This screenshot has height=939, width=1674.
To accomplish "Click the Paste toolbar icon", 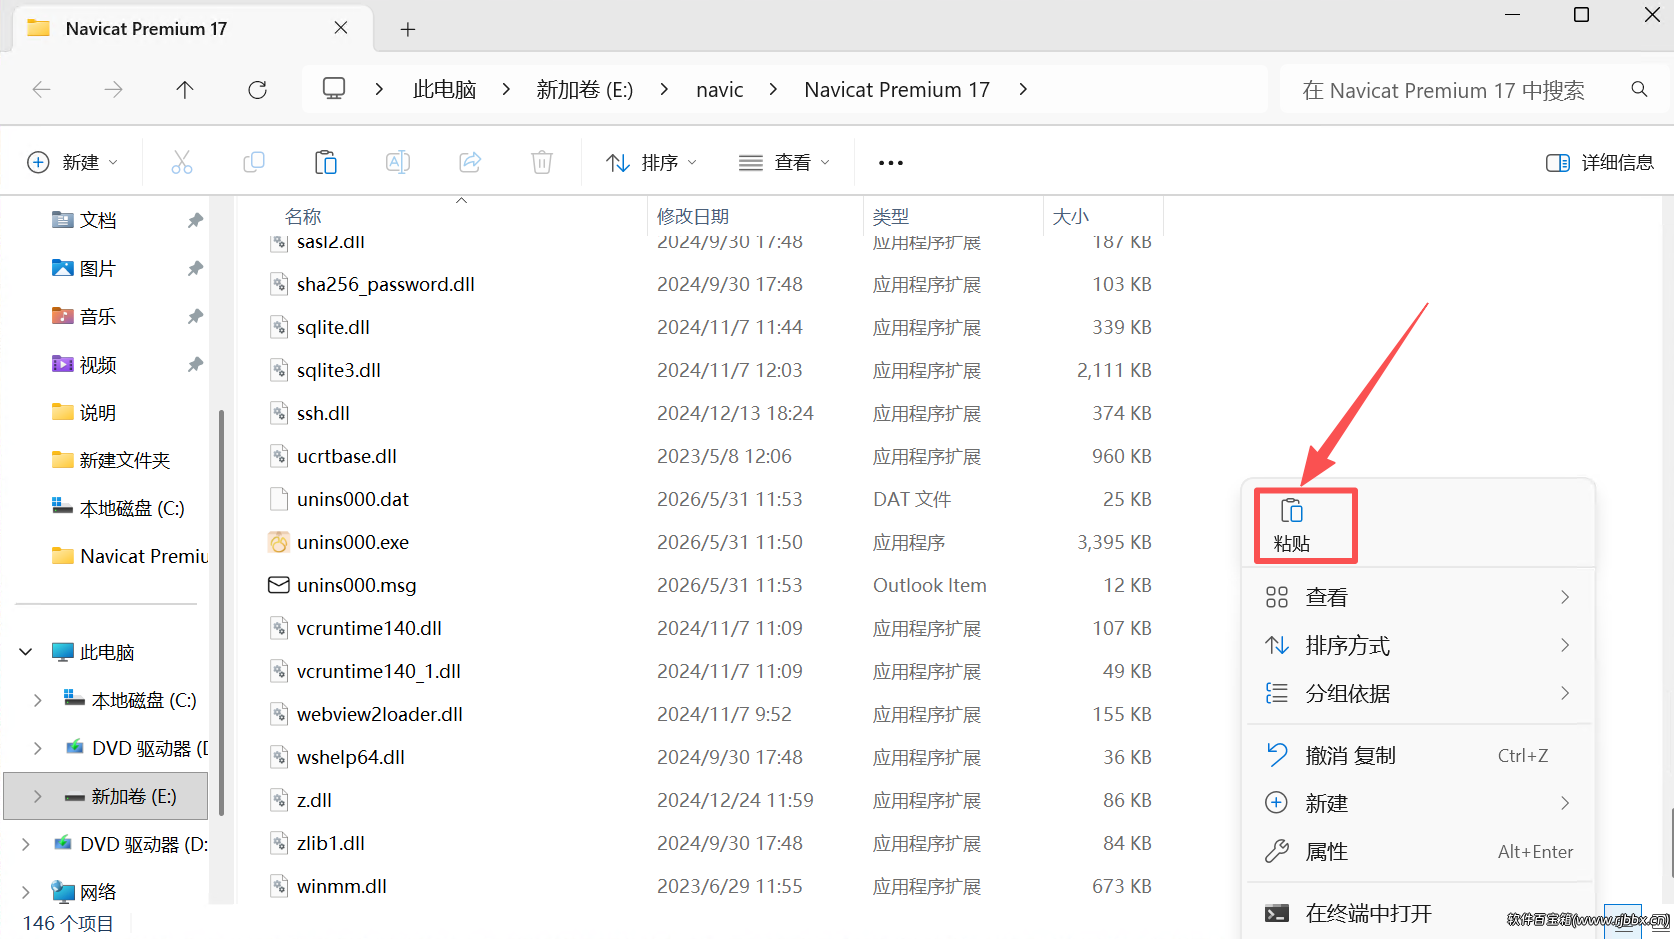I will pos(326,162).
